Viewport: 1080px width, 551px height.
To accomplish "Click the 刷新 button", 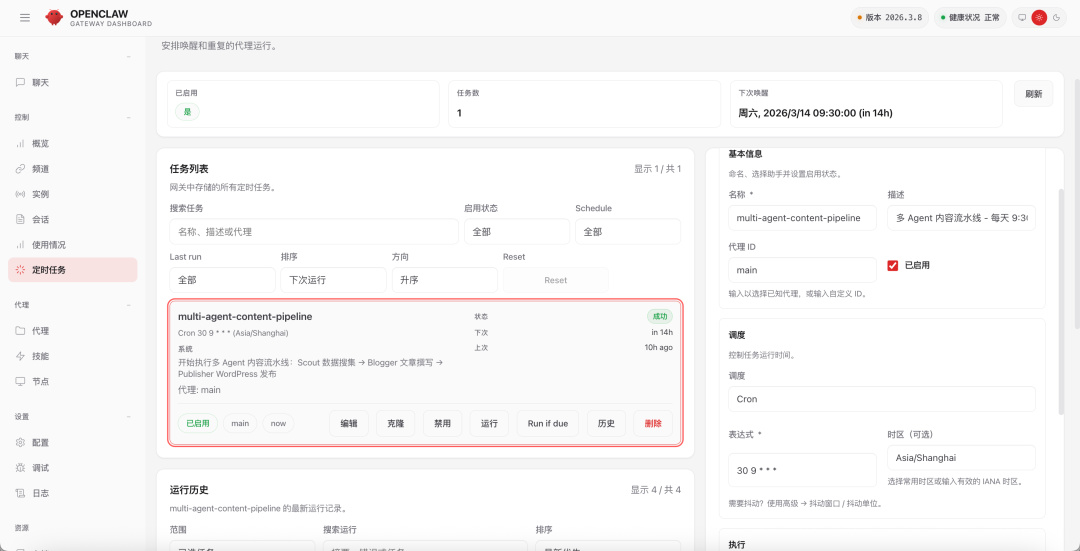I will pos(1033,94).
